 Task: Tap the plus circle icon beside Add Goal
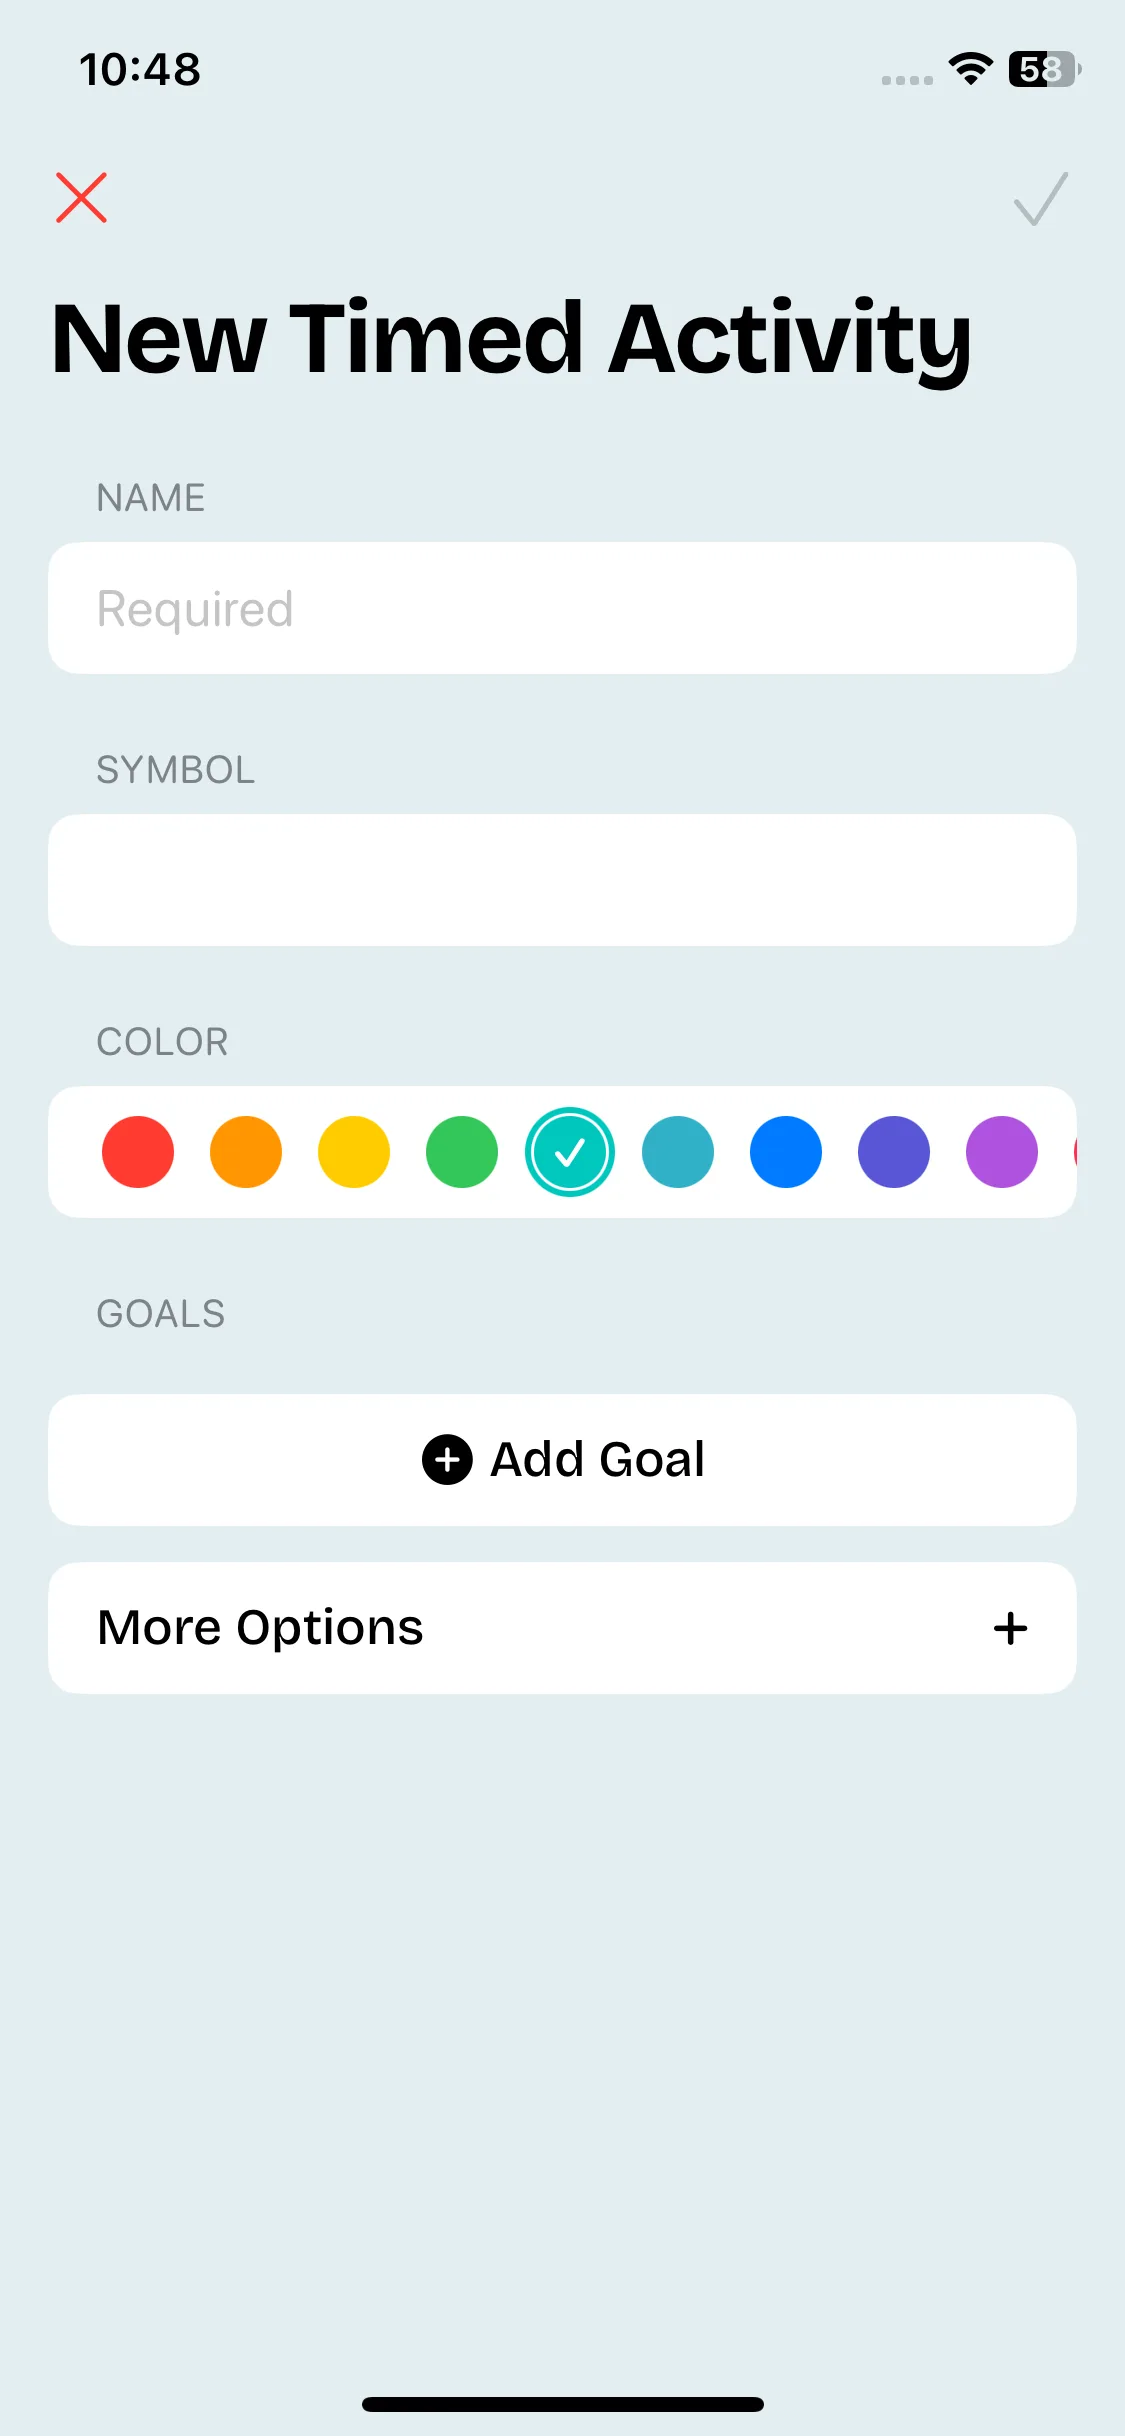click(447, 1460)
